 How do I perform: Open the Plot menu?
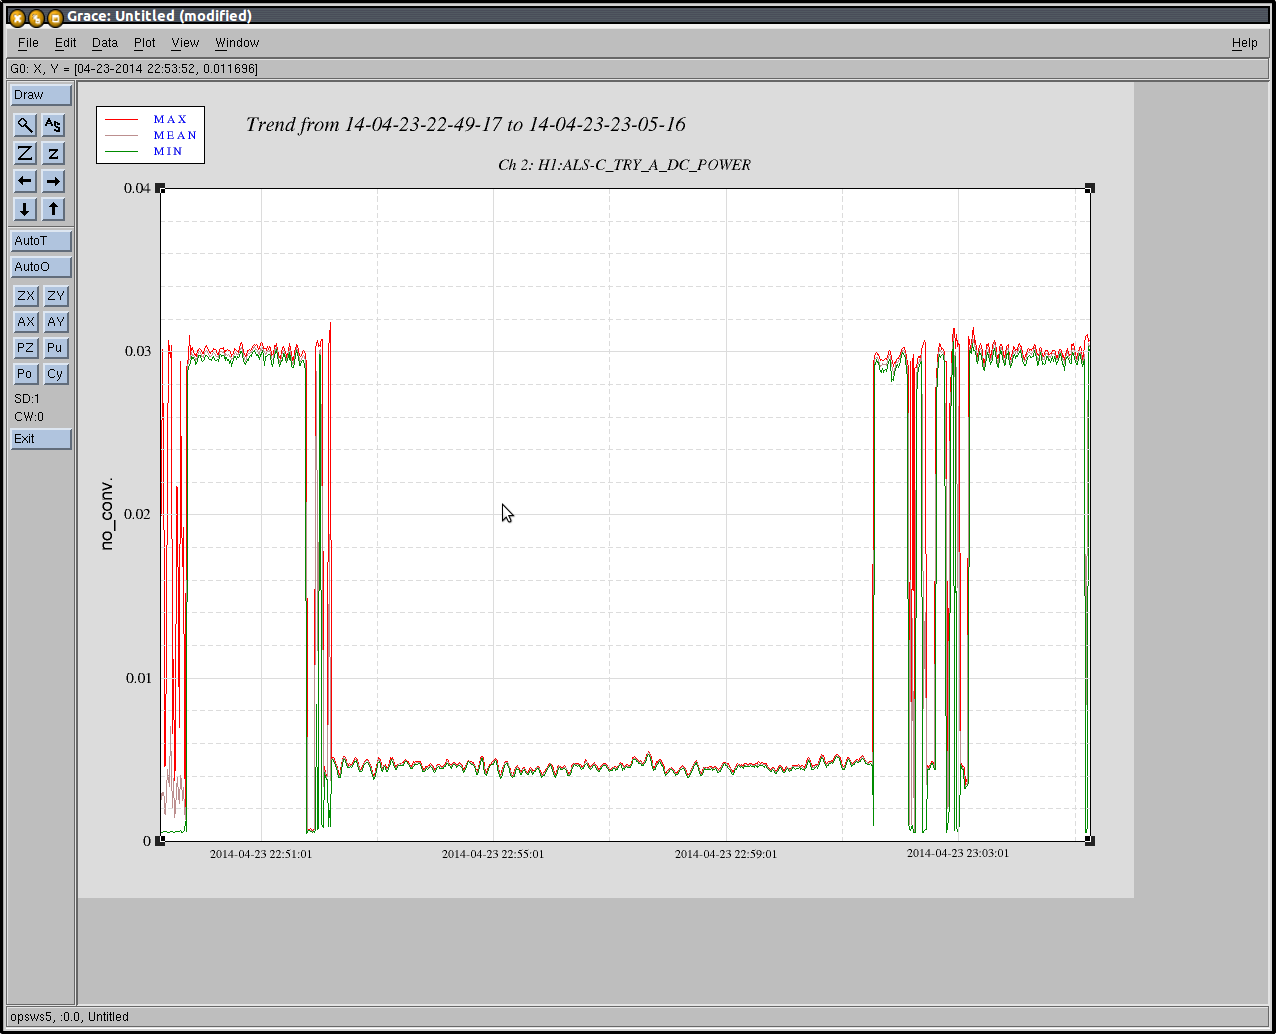pyautogui.click(x=145, y=43)
